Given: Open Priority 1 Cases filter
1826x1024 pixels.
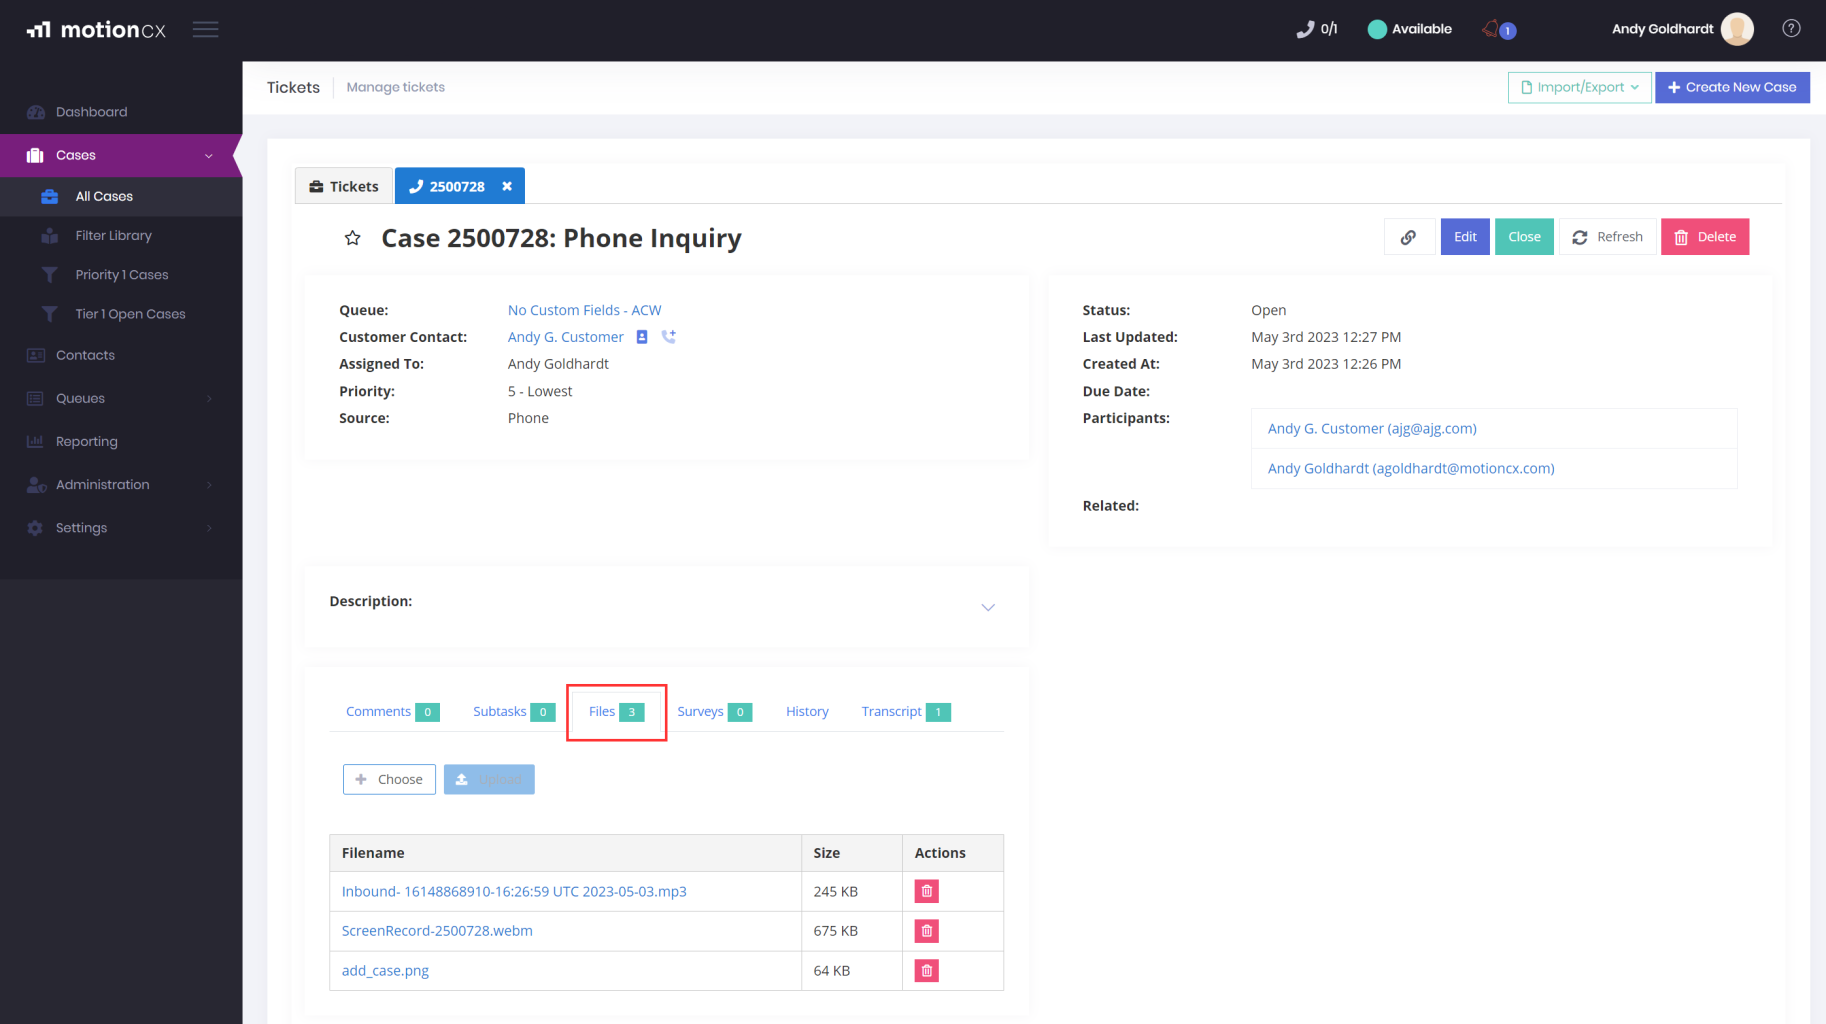Looking at the screenshot, I should (121, 275).
